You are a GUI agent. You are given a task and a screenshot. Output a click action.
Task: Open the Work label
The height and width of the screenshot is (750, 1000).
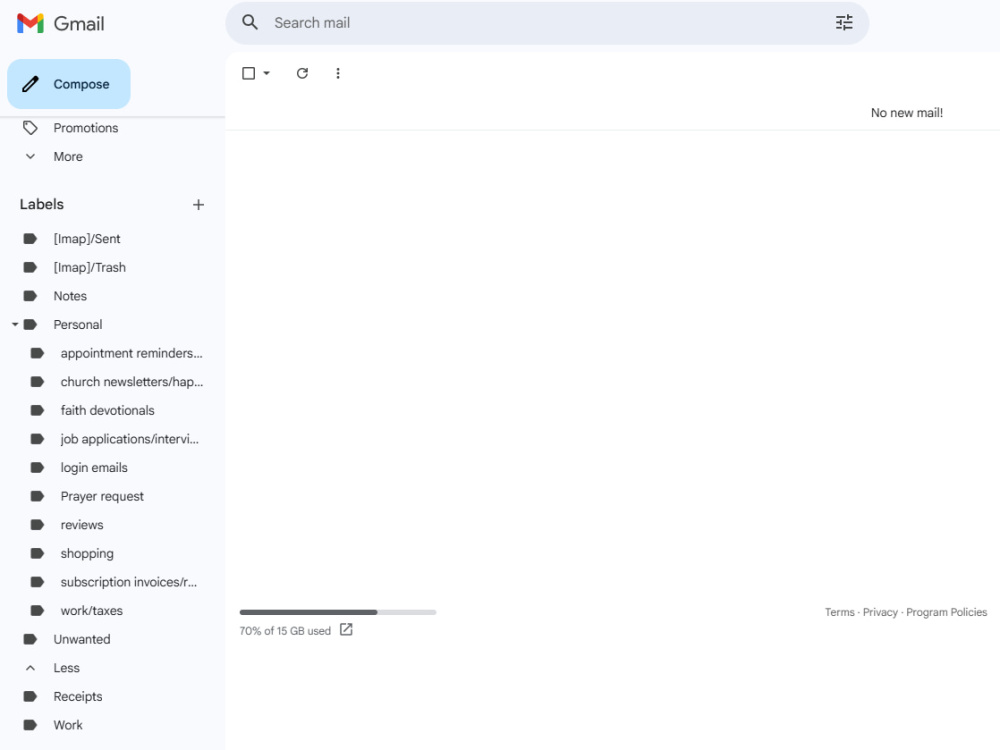68,725
